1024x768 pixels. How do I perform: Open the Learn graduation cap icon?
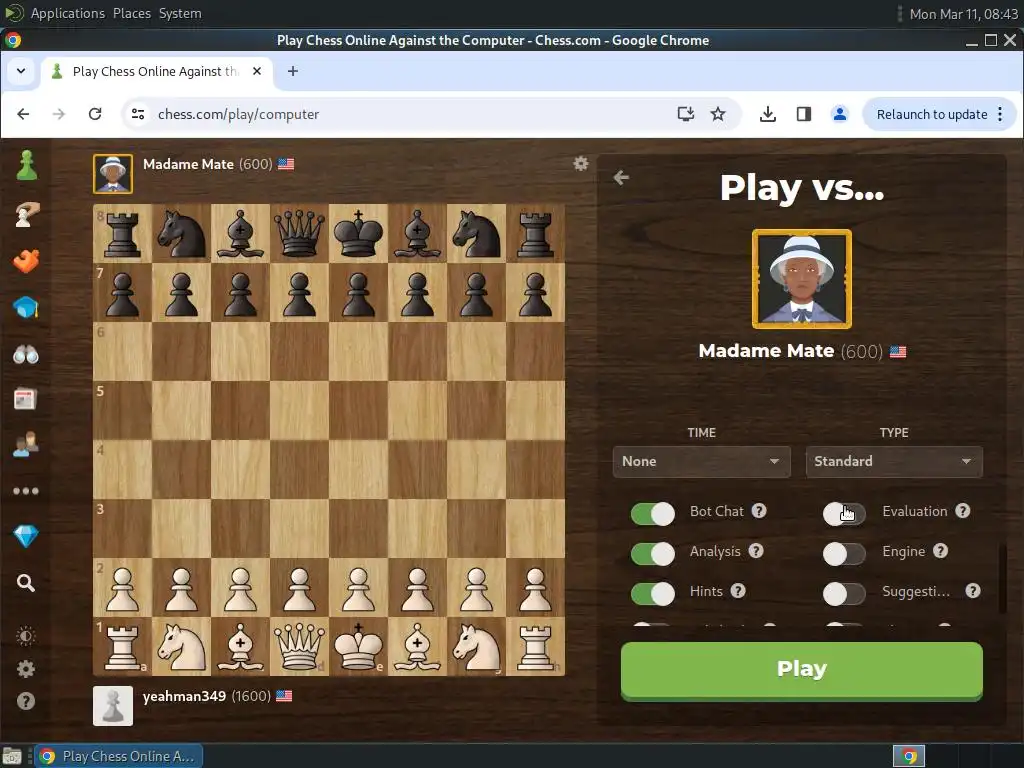(26, 307)
